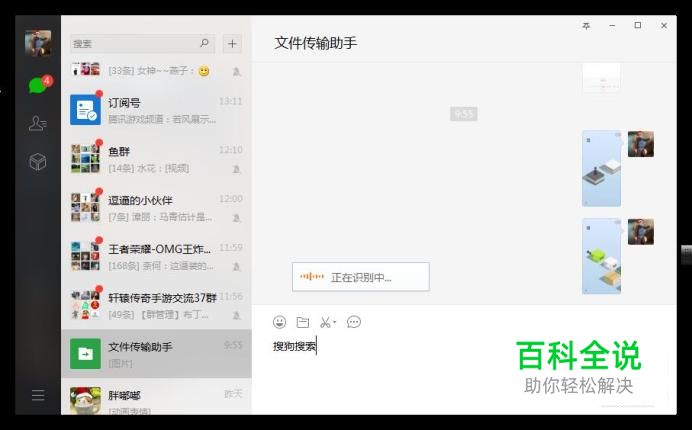Open the 订阅号 subscriptions conversation

156,110
